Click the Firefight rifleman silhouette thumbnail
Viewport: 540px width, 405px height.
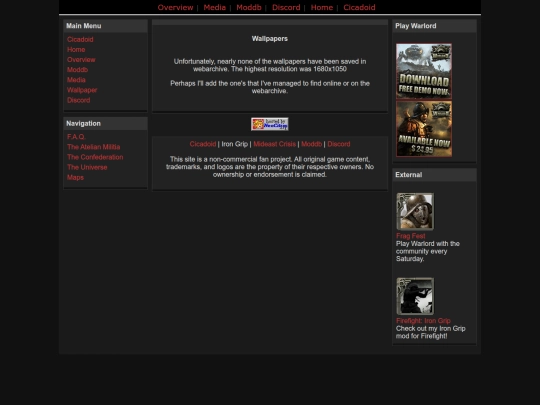(x=415, y=296)
